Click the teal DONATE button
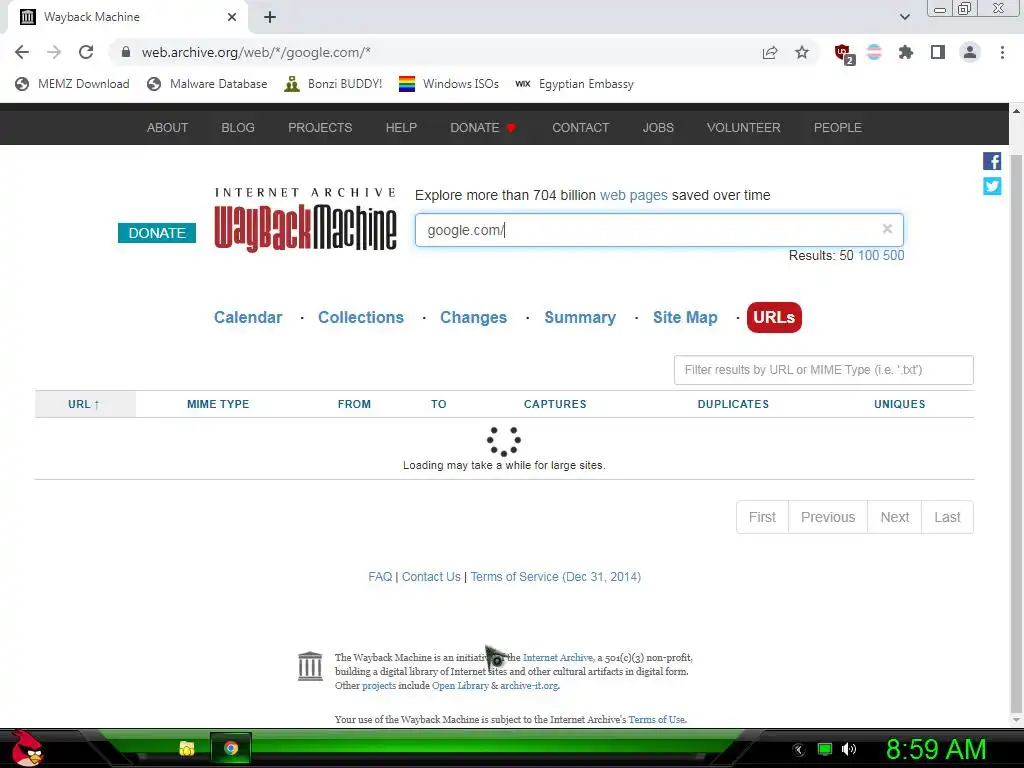Screen dimensions: 1024x768 pyautogui.click(x=157, y=233)
